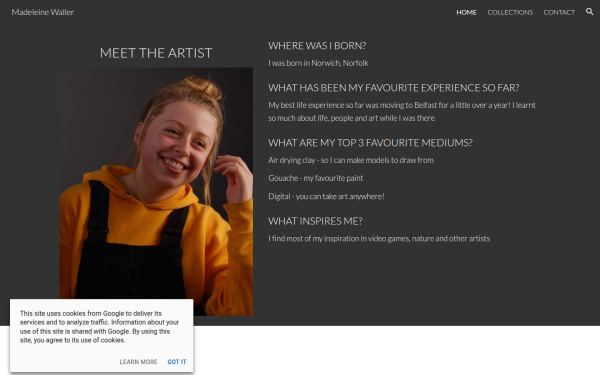The width and height of the screenshot is (600, 375).
Task: Click the 'Air drying clay' line
Action: (x=351, y=160)
